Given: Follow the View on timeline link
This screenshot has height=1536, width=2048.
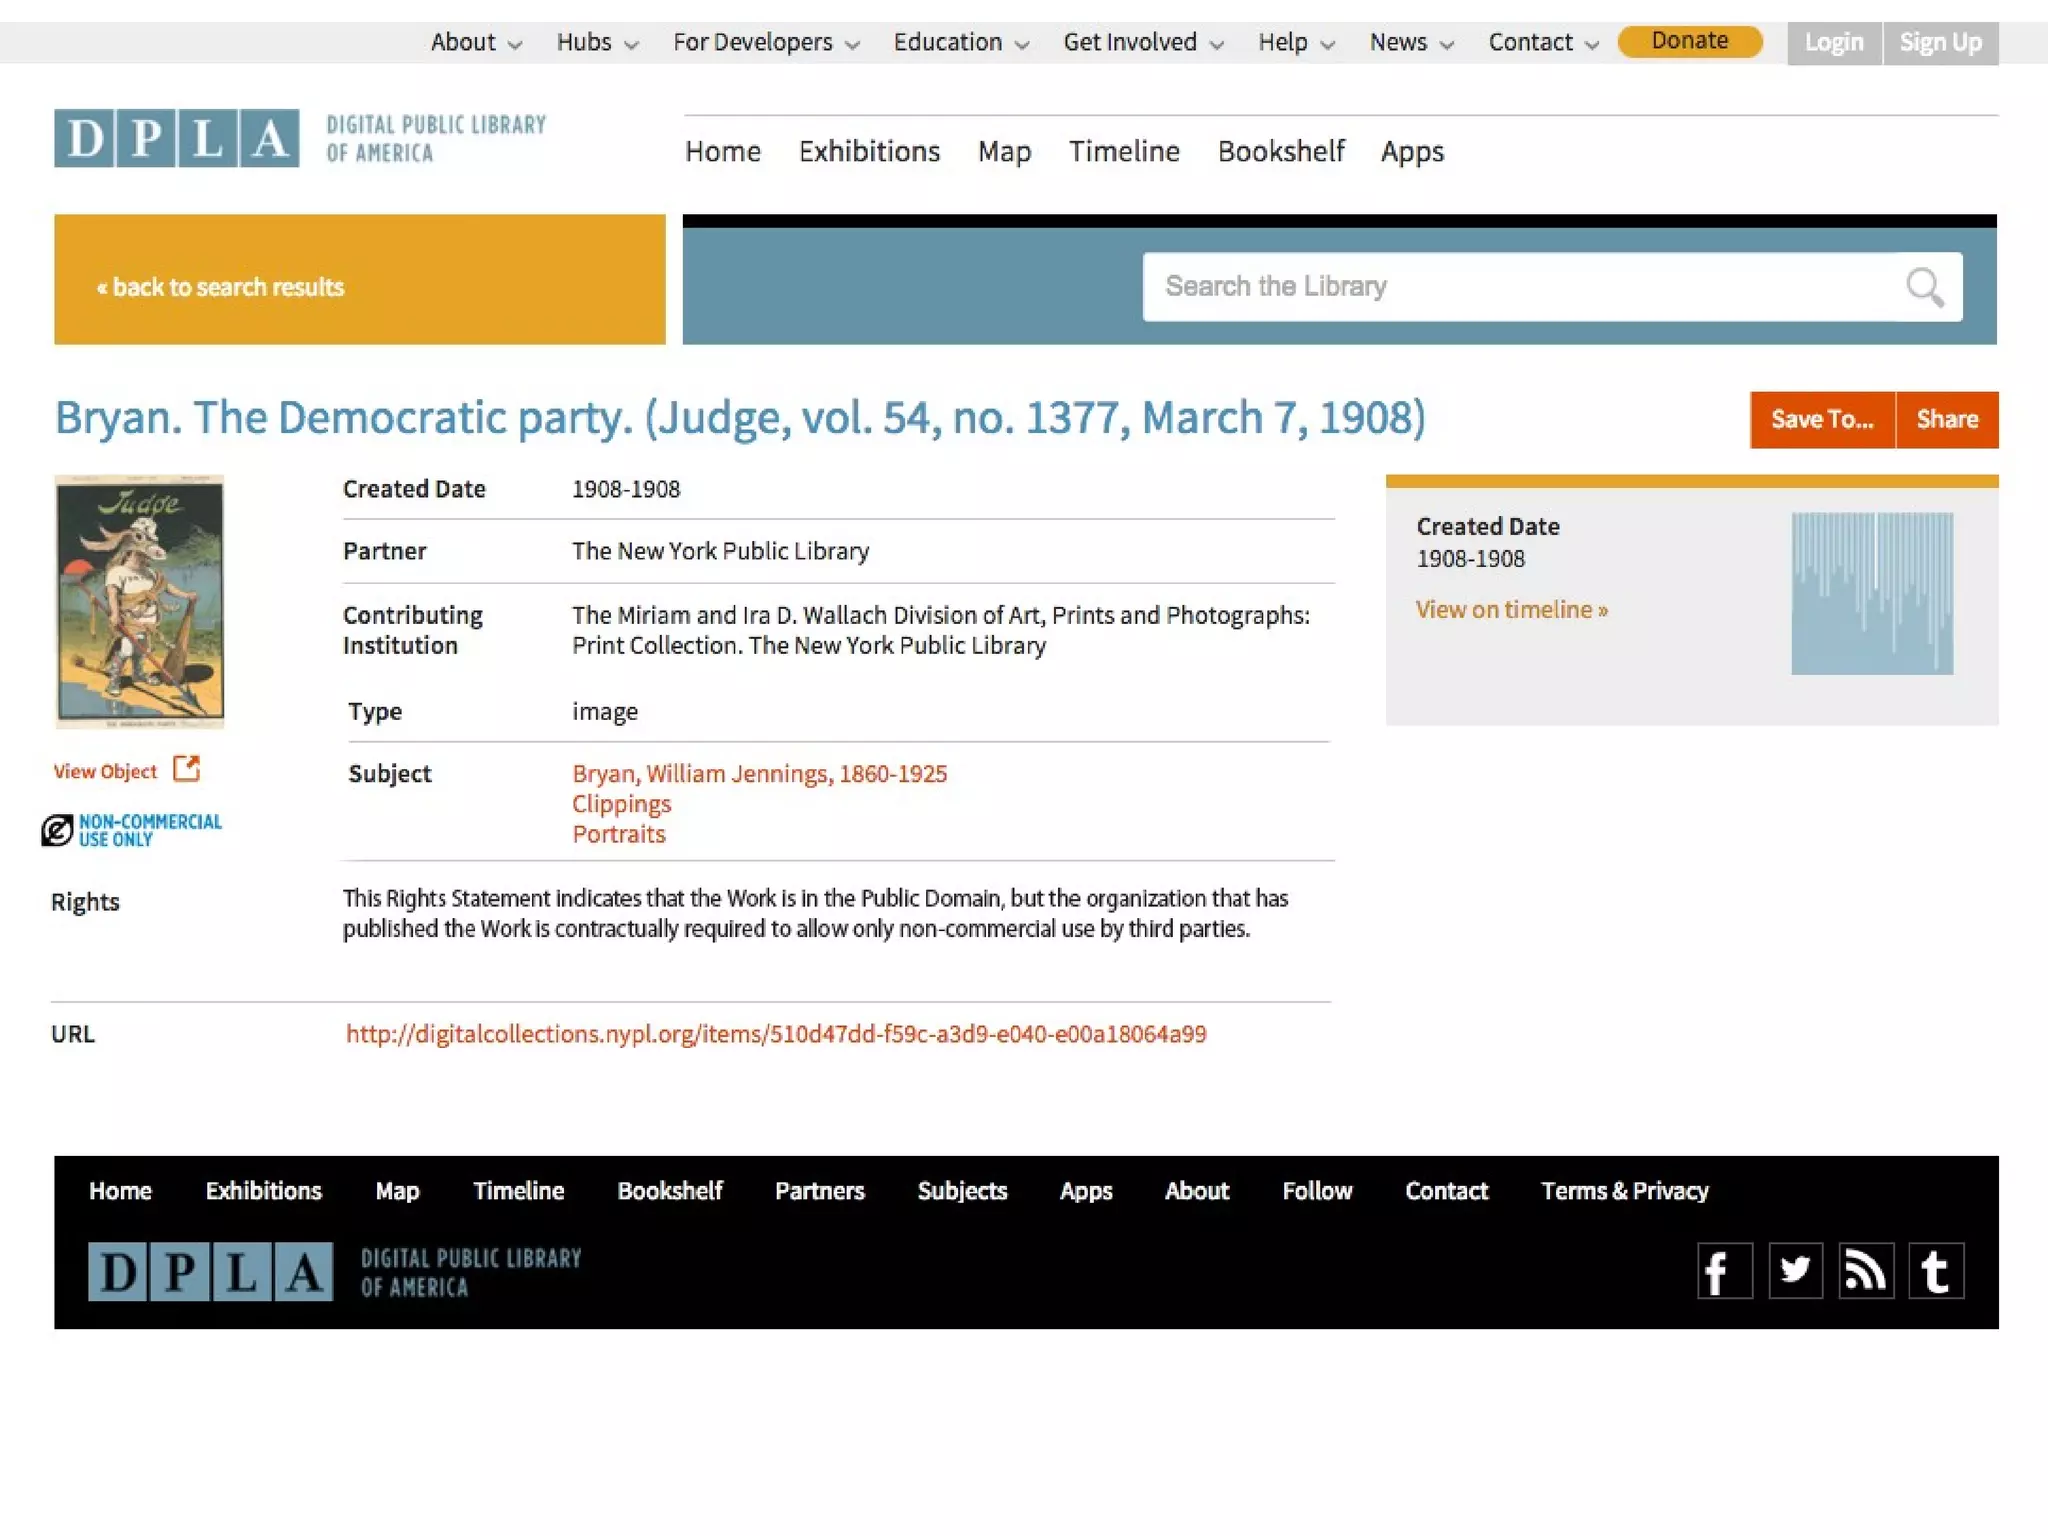Looking at the screenshot, I should click(1511, 610).
